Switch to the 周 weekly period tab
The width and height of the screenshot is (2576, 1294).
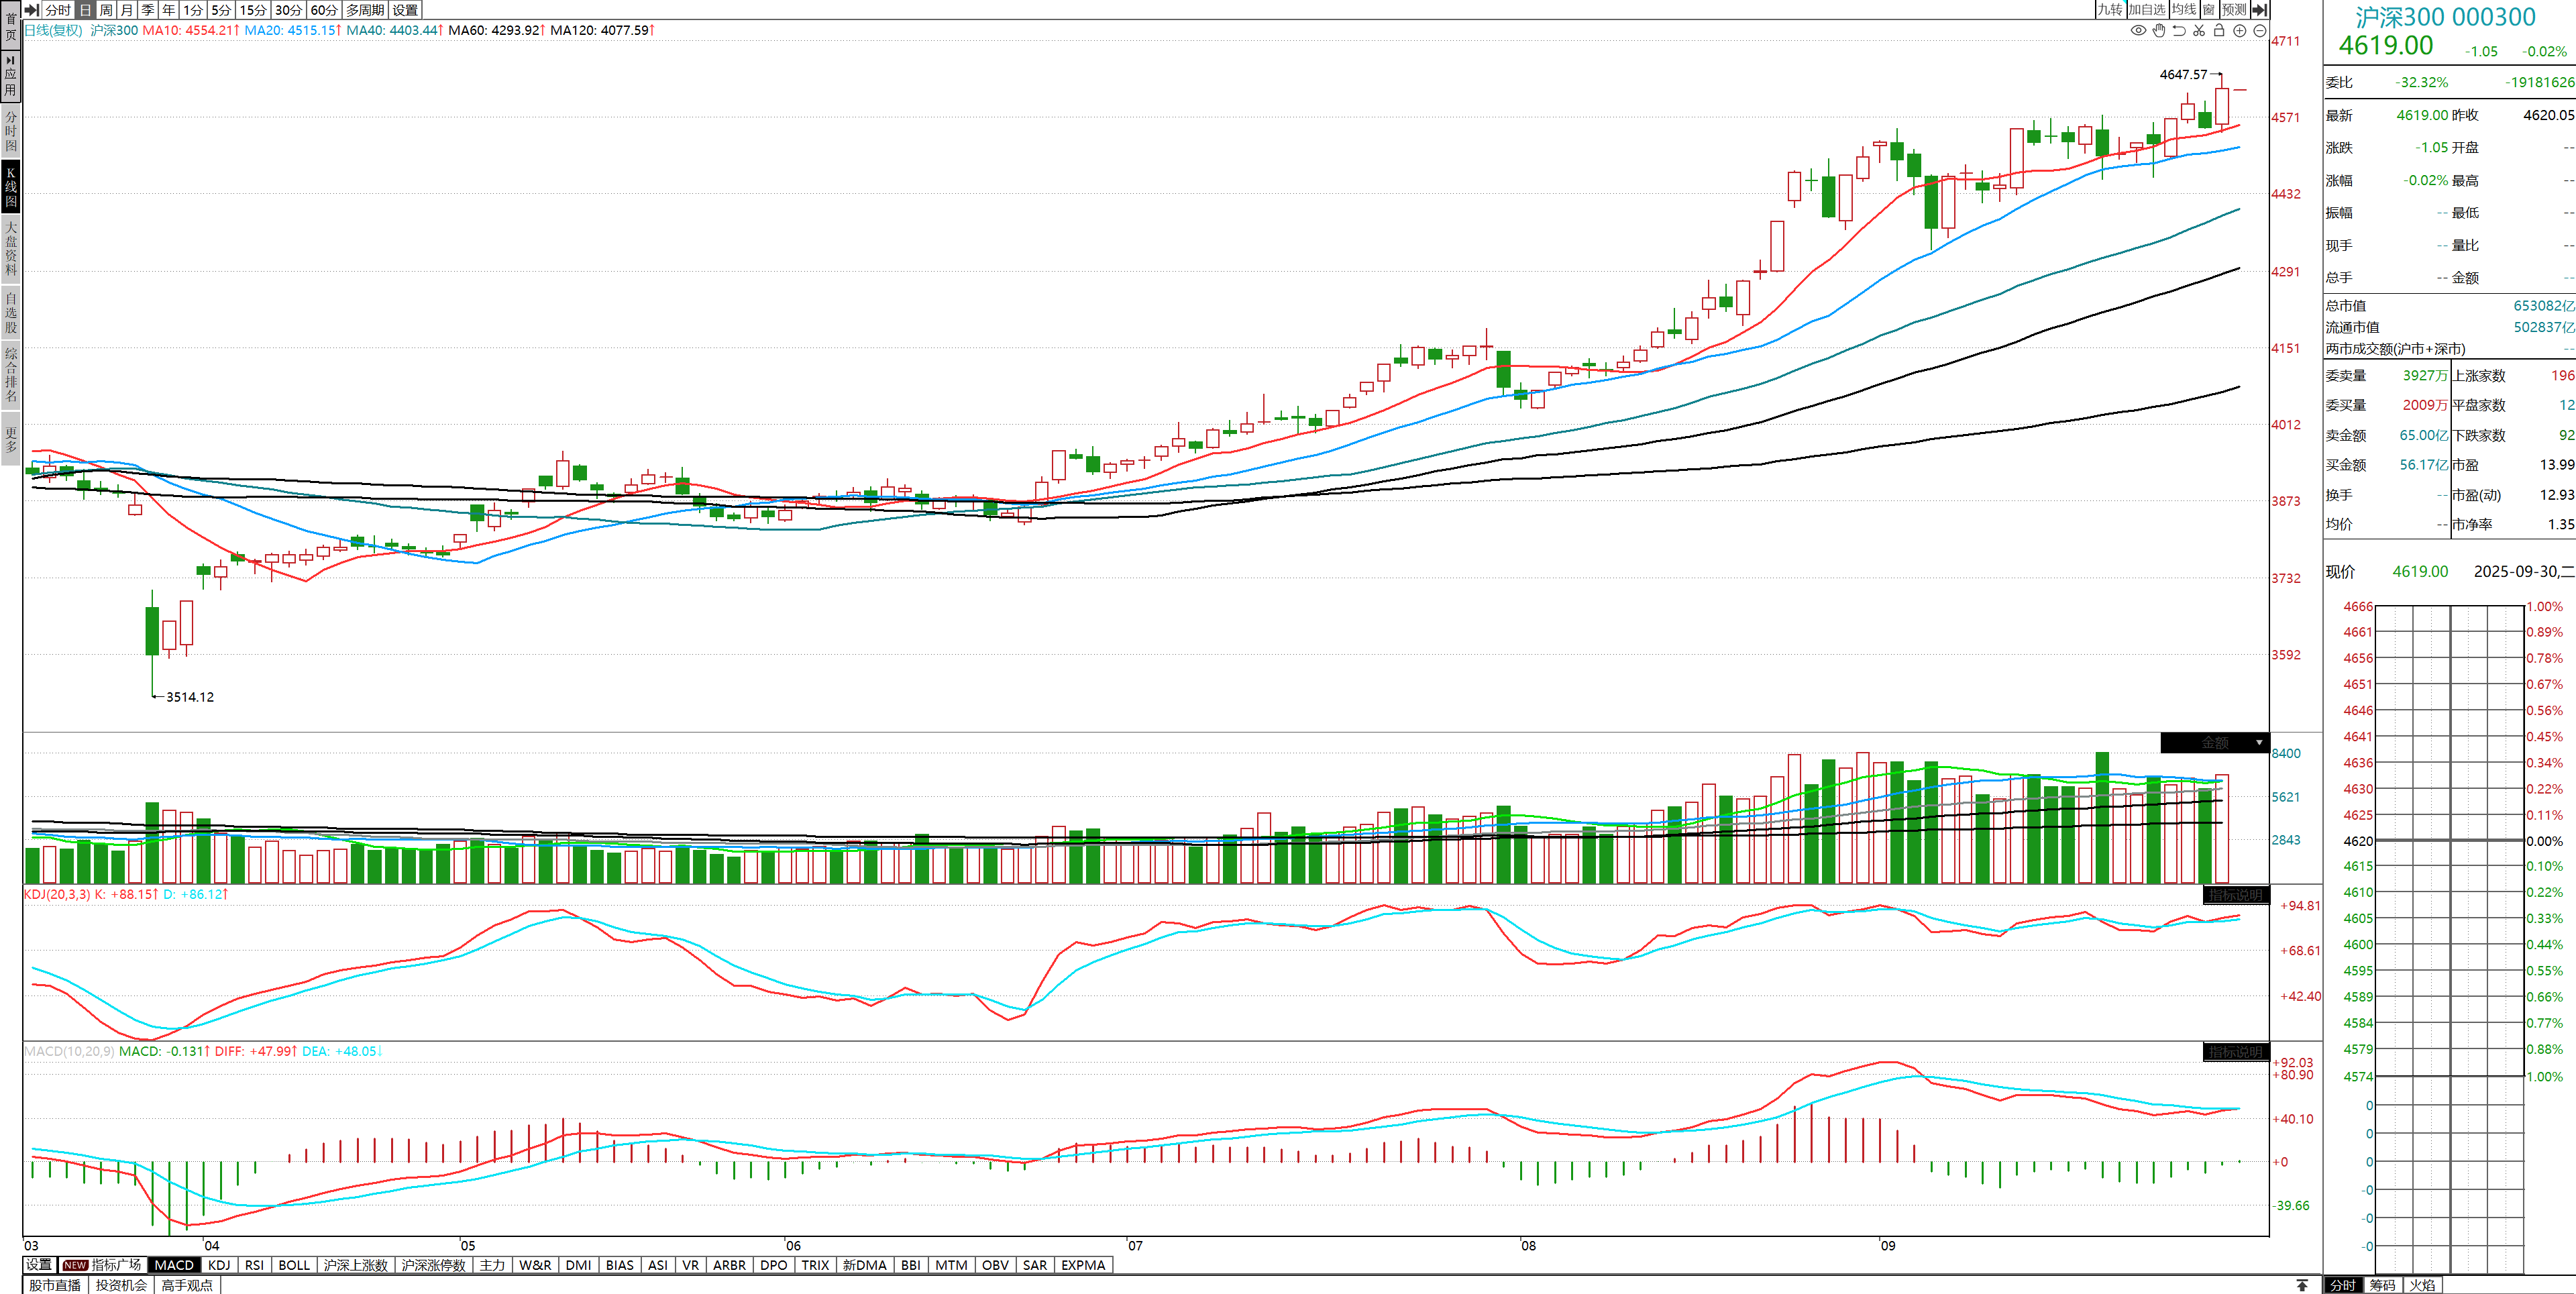coord(106,9)
